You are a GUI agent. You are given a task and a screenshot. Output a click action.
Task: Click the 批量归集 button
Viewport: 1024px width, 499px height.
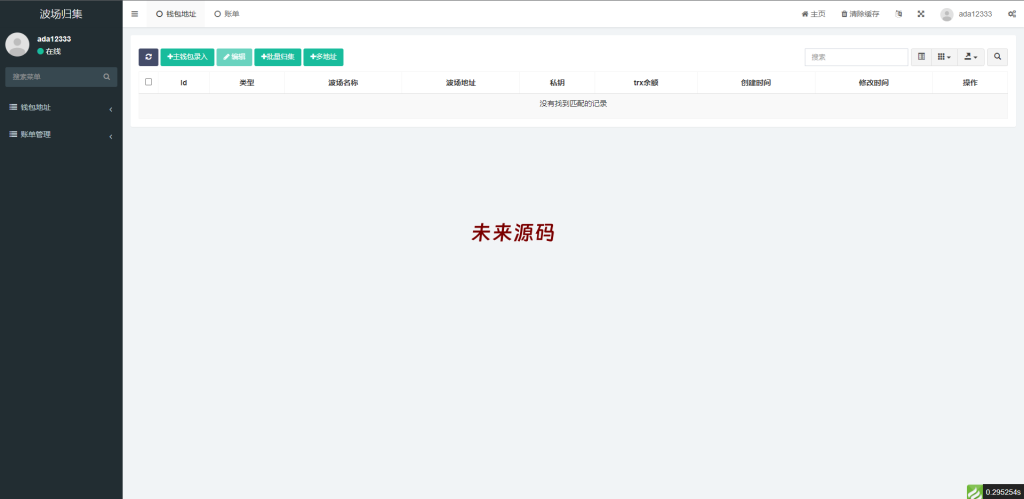[278, 57]
